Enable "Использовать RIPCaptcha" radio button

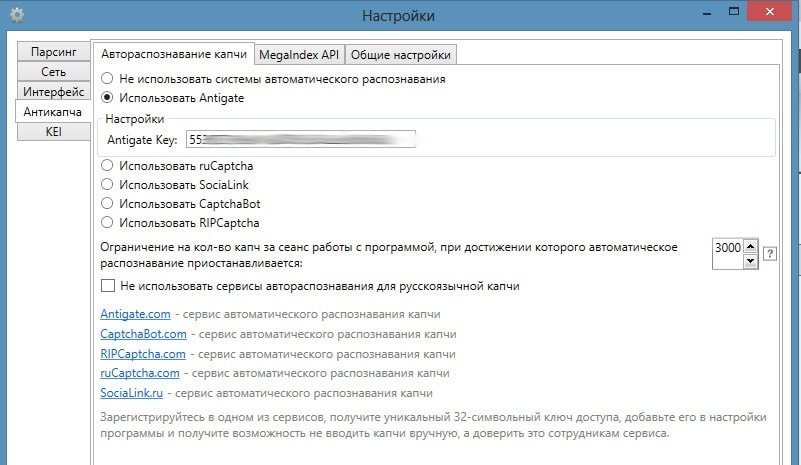pos(108,223)
